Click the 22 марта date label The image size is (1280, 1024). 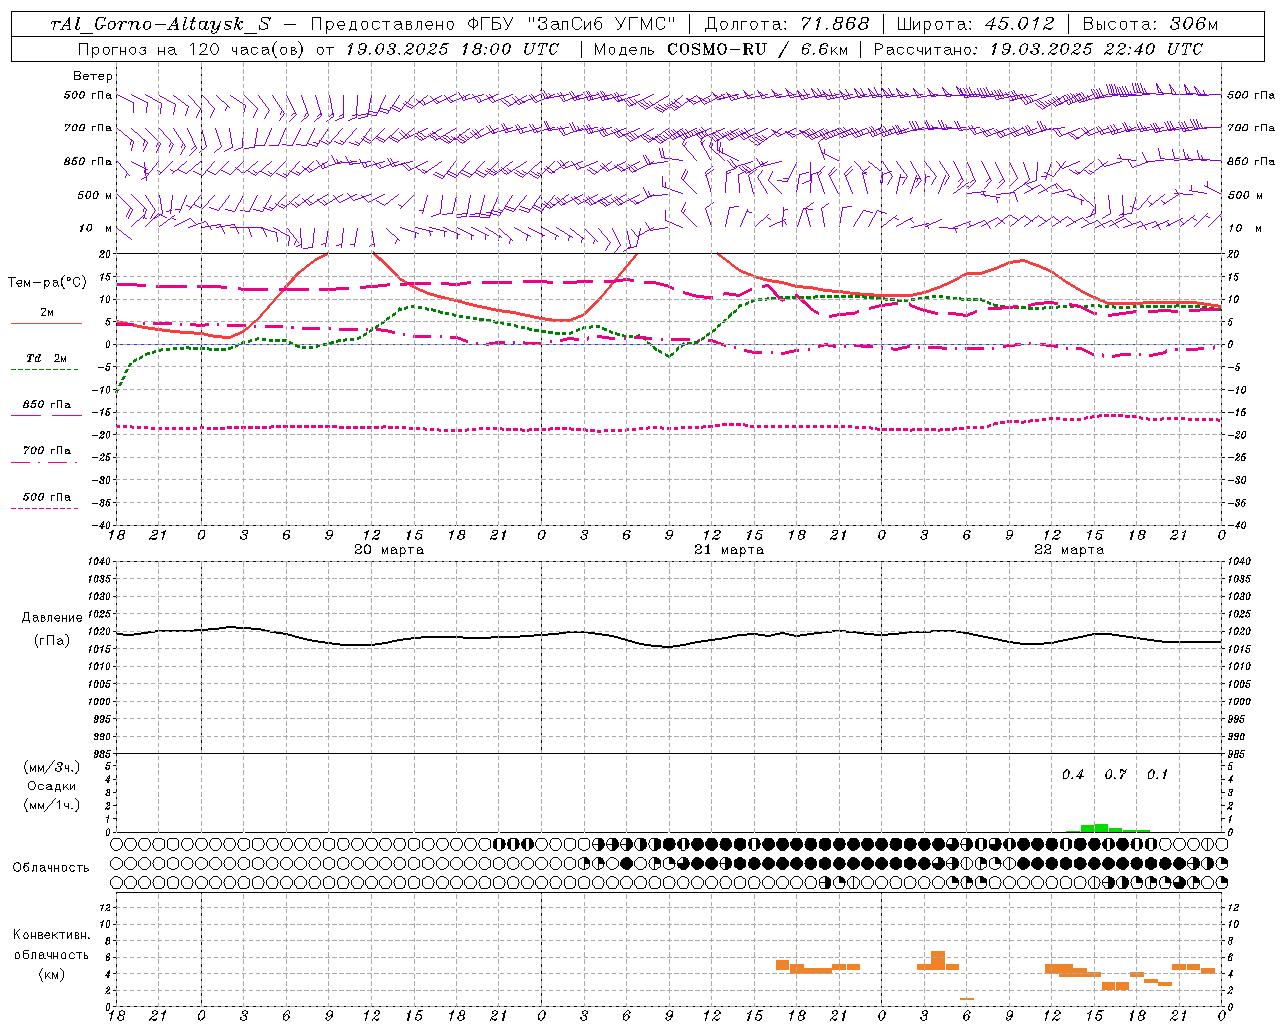click(1069, 549)
